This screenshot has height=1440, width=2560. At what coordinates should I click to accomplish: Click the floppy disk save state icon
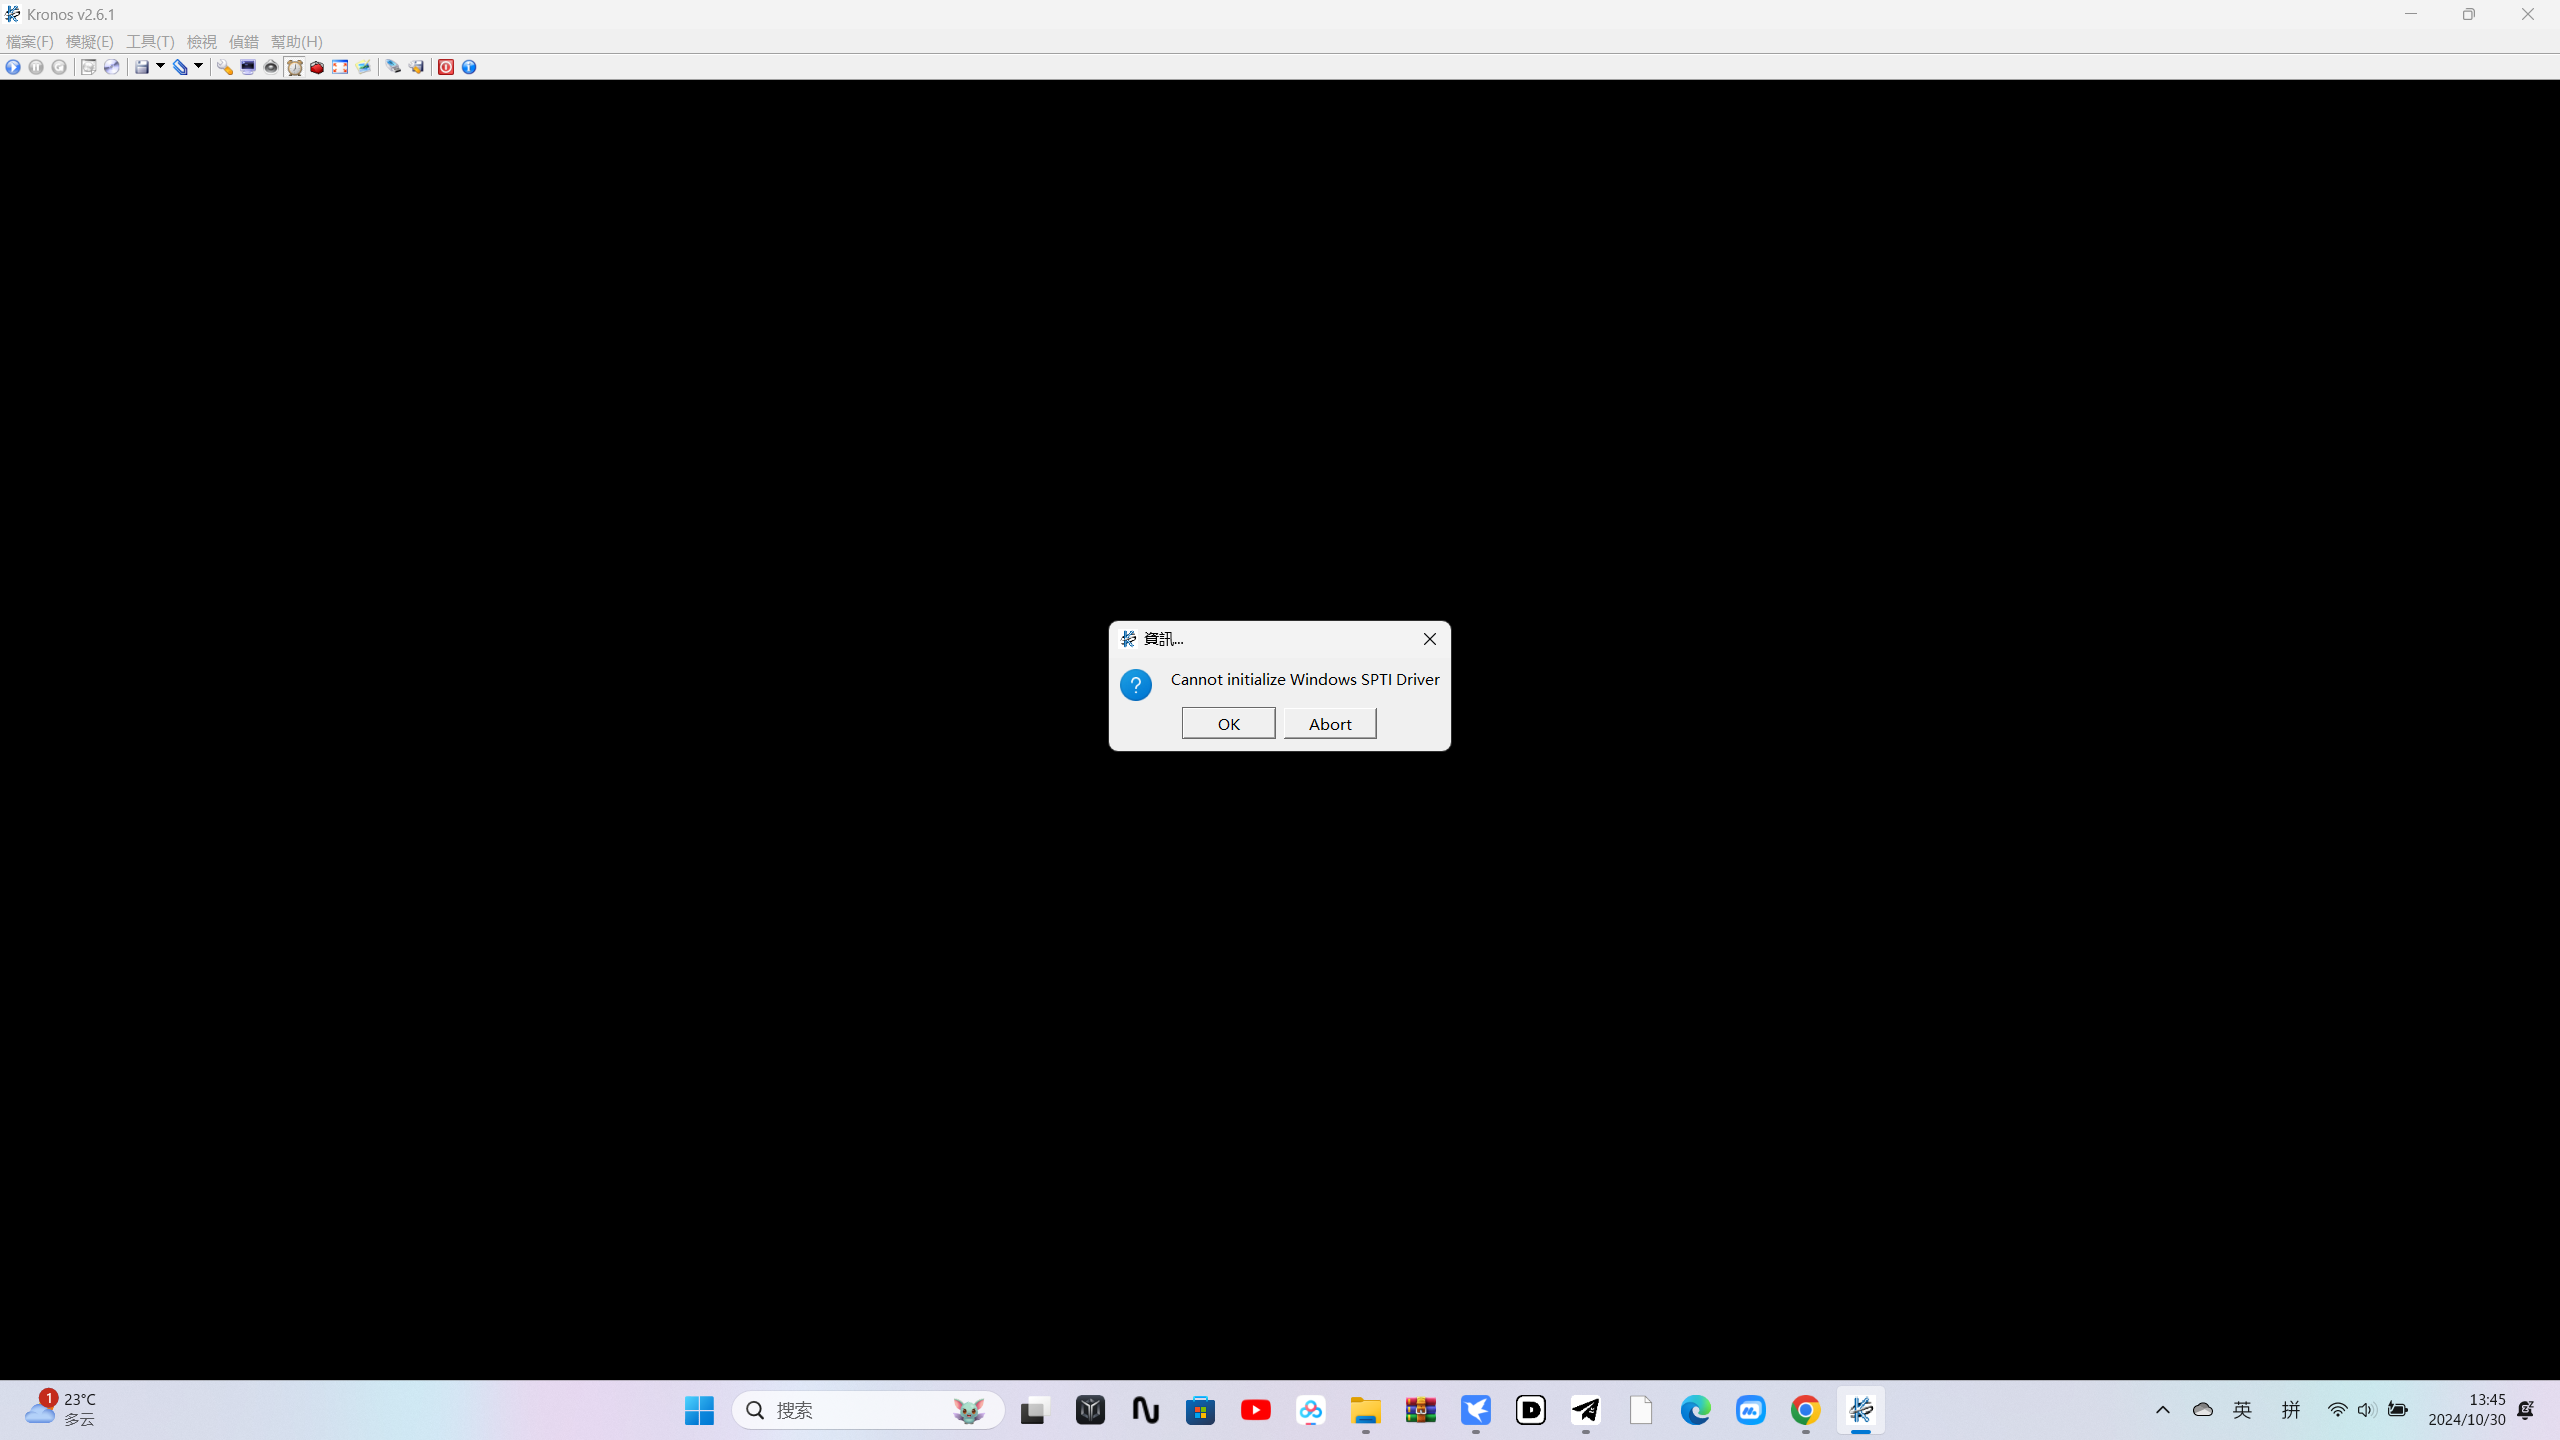tap(142, 67)
